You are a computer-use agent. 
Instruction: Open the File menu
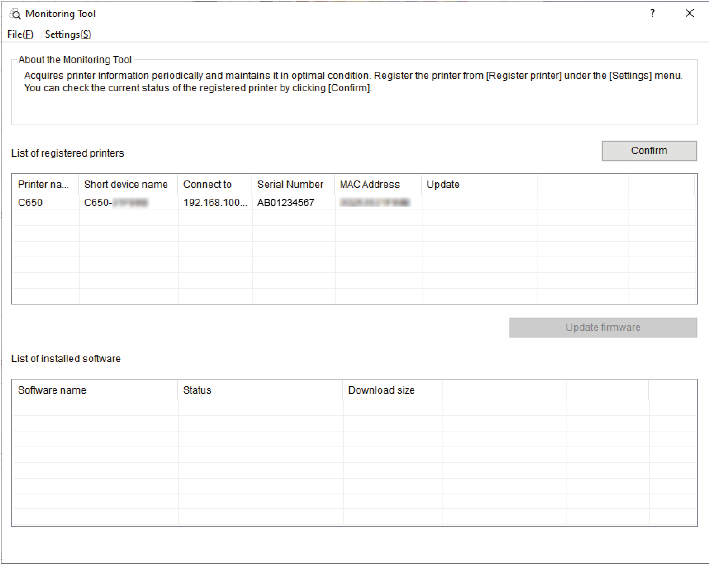(20, 34)
